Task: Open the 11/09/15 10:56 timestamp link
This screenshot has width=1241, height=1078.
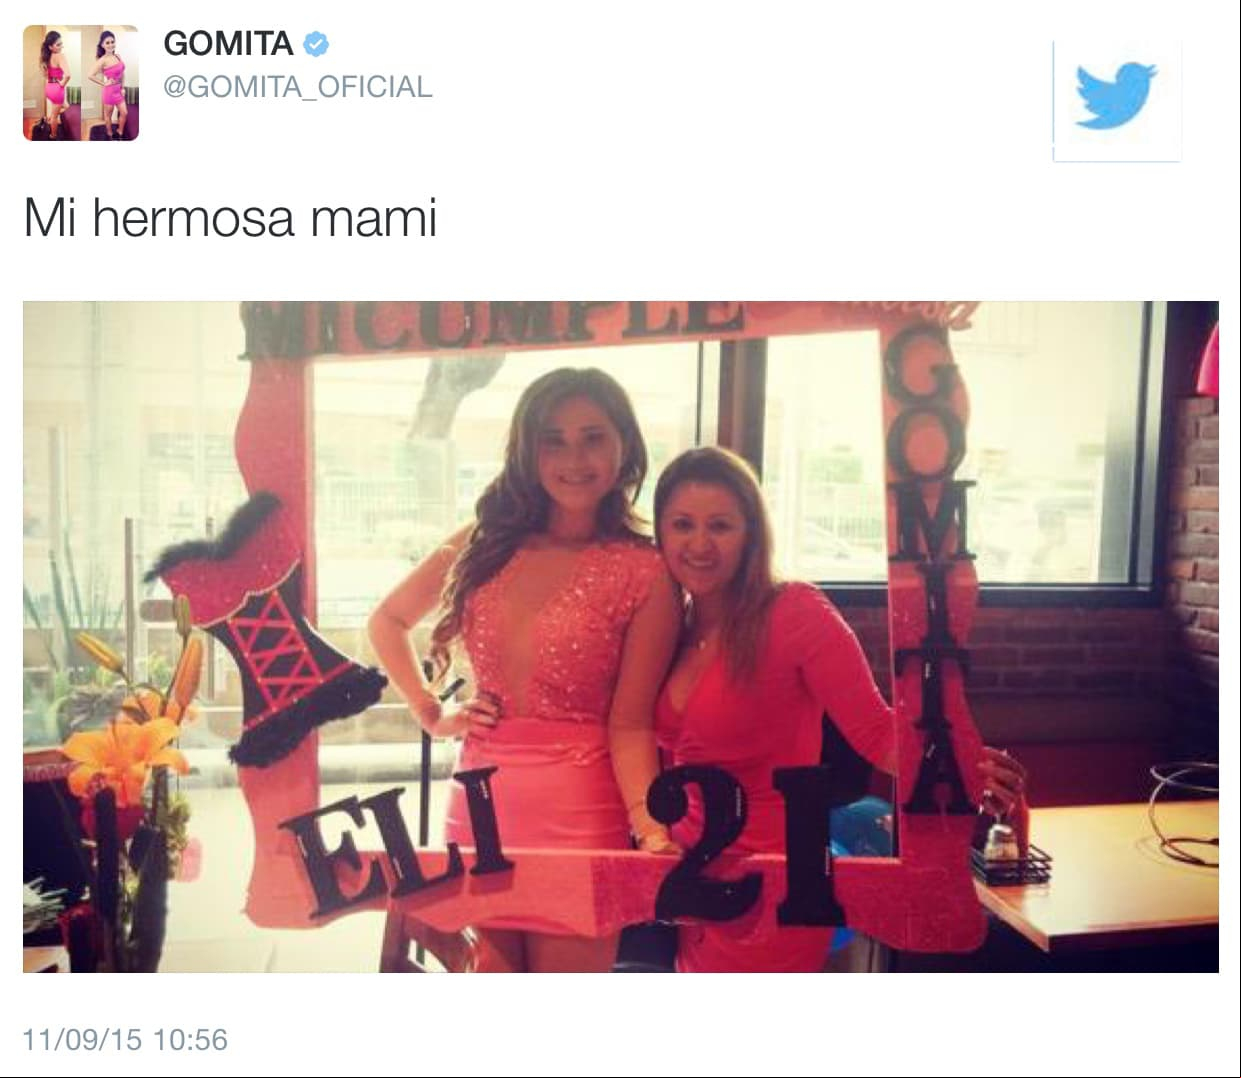Action: click(x=125, y=1040)
